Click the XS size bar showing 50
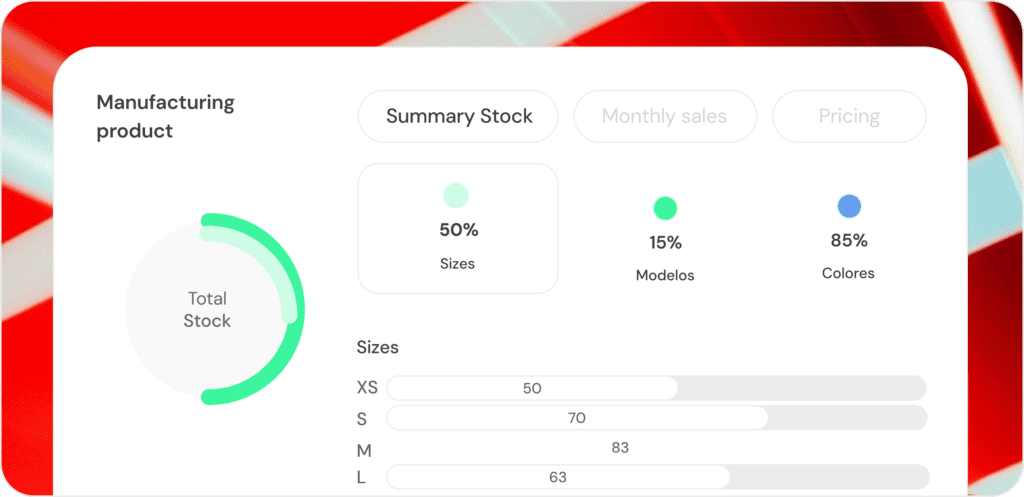The width and height of the screenshot is (1024, 497). [x=532, y=388]
